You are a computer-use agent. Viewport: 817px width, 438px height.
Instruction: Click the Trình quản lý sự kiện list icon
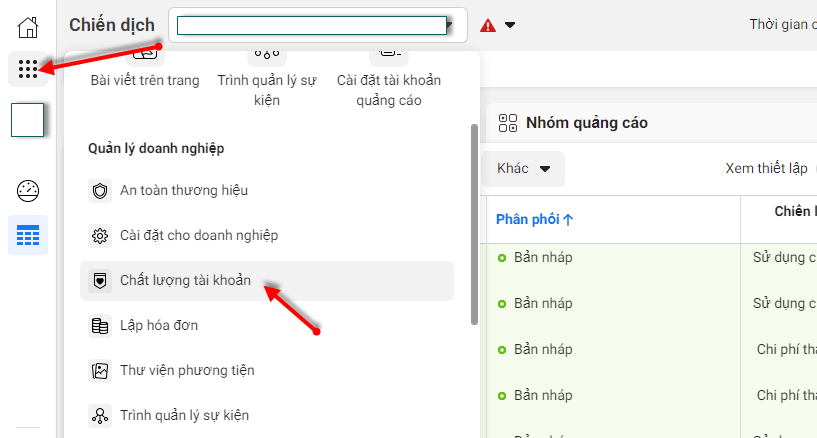pyautogui.click(x=100, y=416)
